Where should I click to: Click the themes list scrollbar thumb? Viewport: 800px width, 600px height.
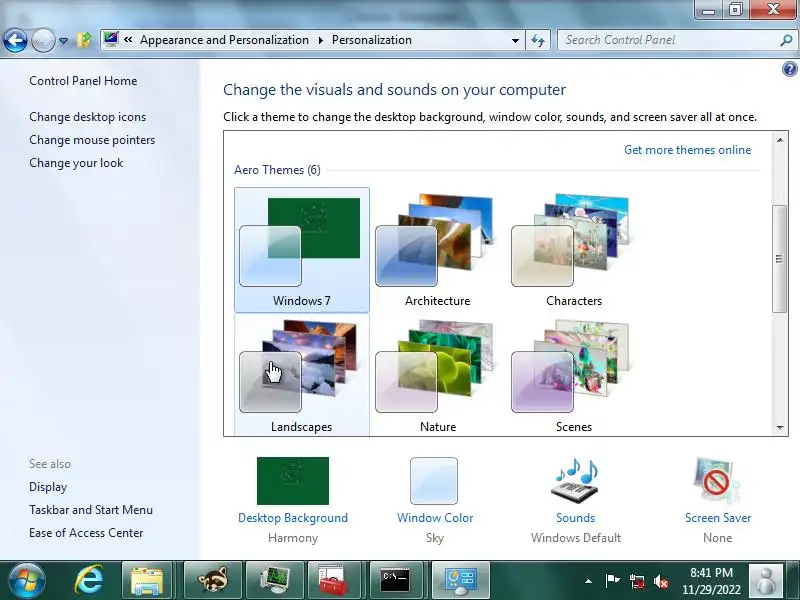coord(779,259)
